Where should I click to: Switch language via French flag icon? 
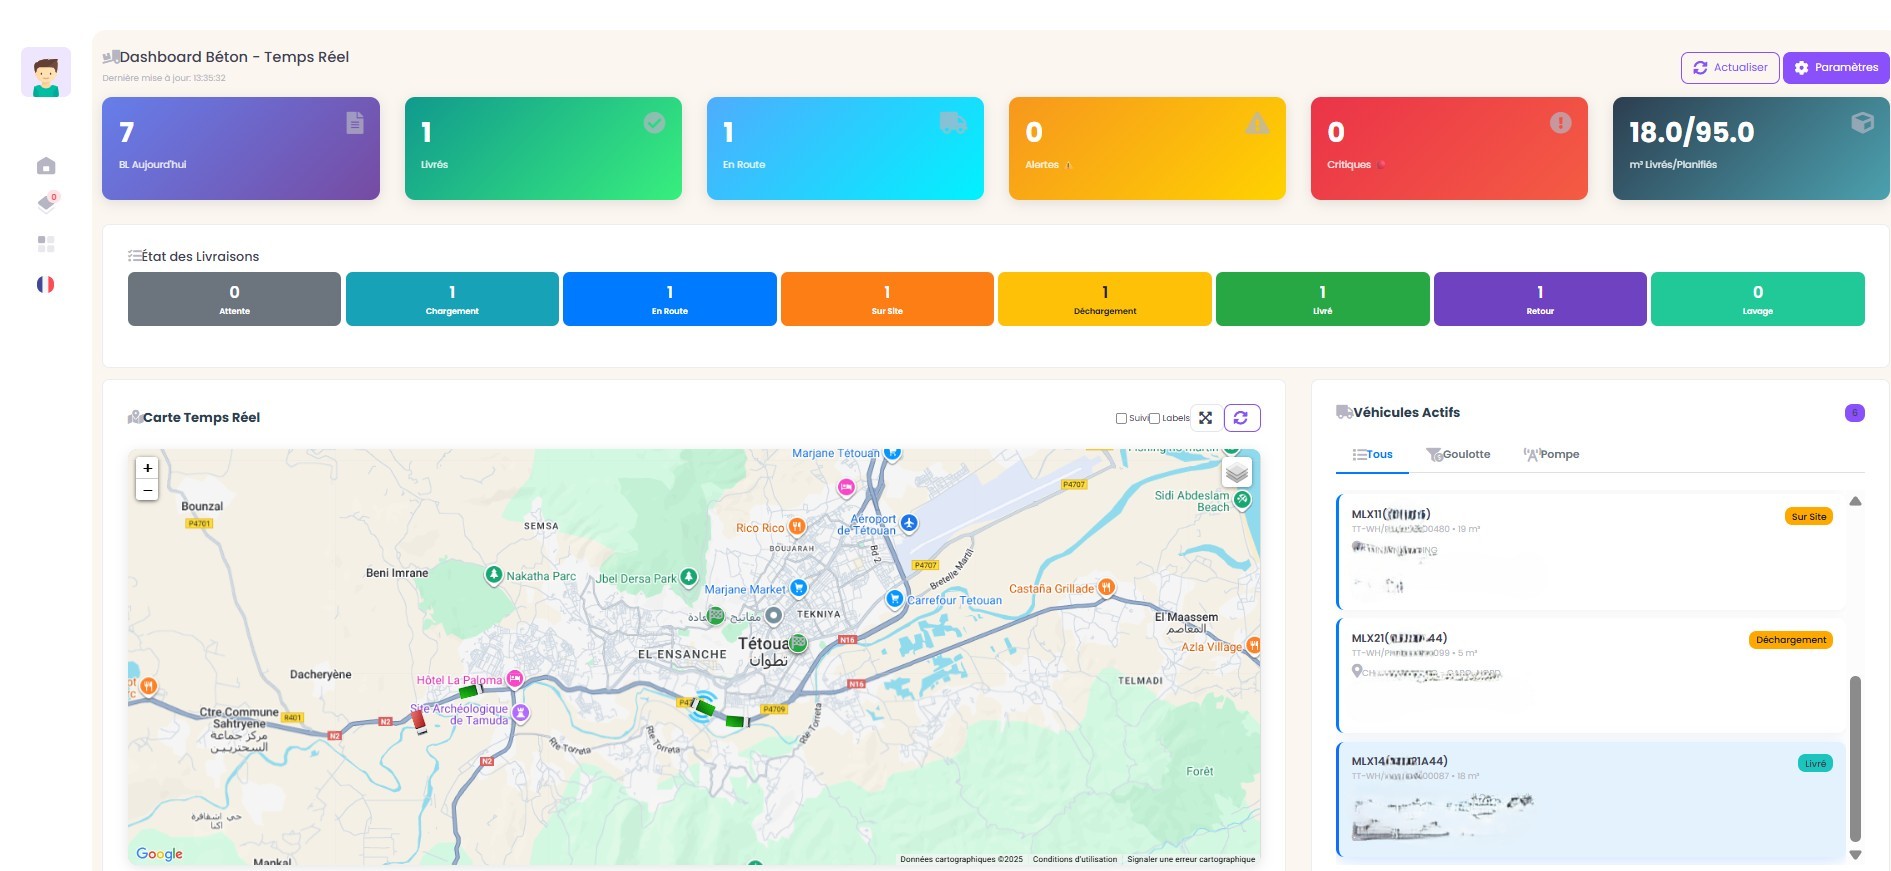click(46, 284)
